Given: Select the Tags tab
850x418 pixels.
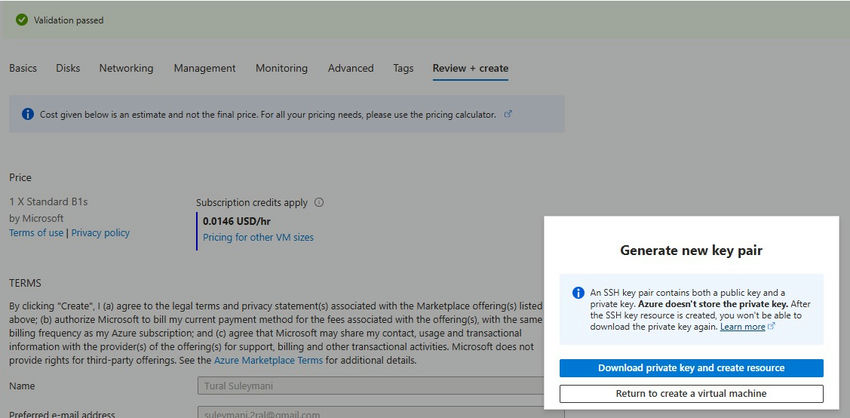Looking at the screenshot, I should 403,68.
